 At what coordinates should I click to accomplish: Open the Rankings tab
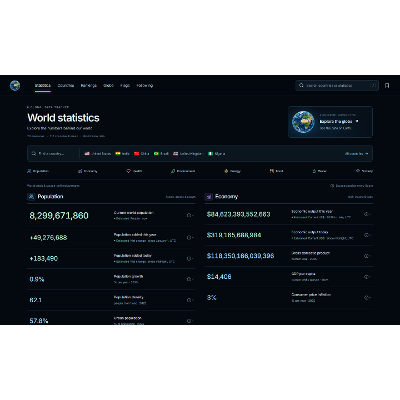(x=89, y=86)
